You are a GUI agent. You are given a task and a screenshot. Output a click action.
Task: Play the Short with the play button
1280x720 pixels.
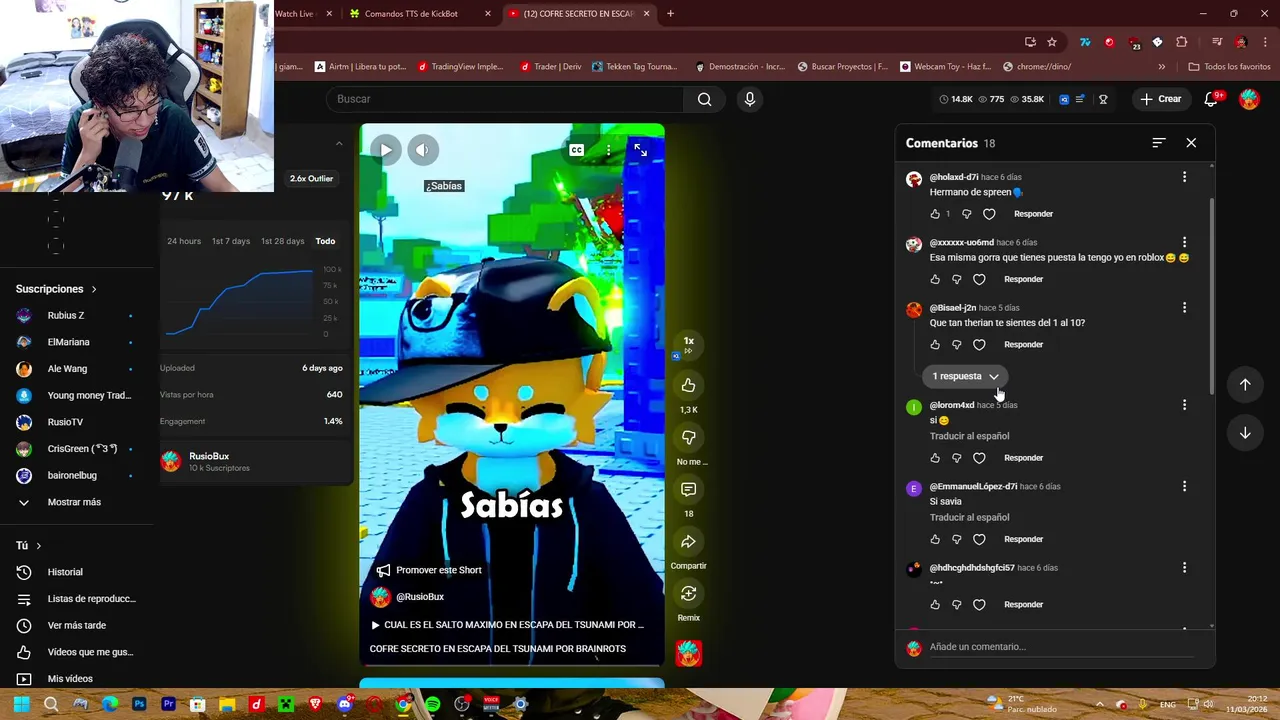point(386,150)
